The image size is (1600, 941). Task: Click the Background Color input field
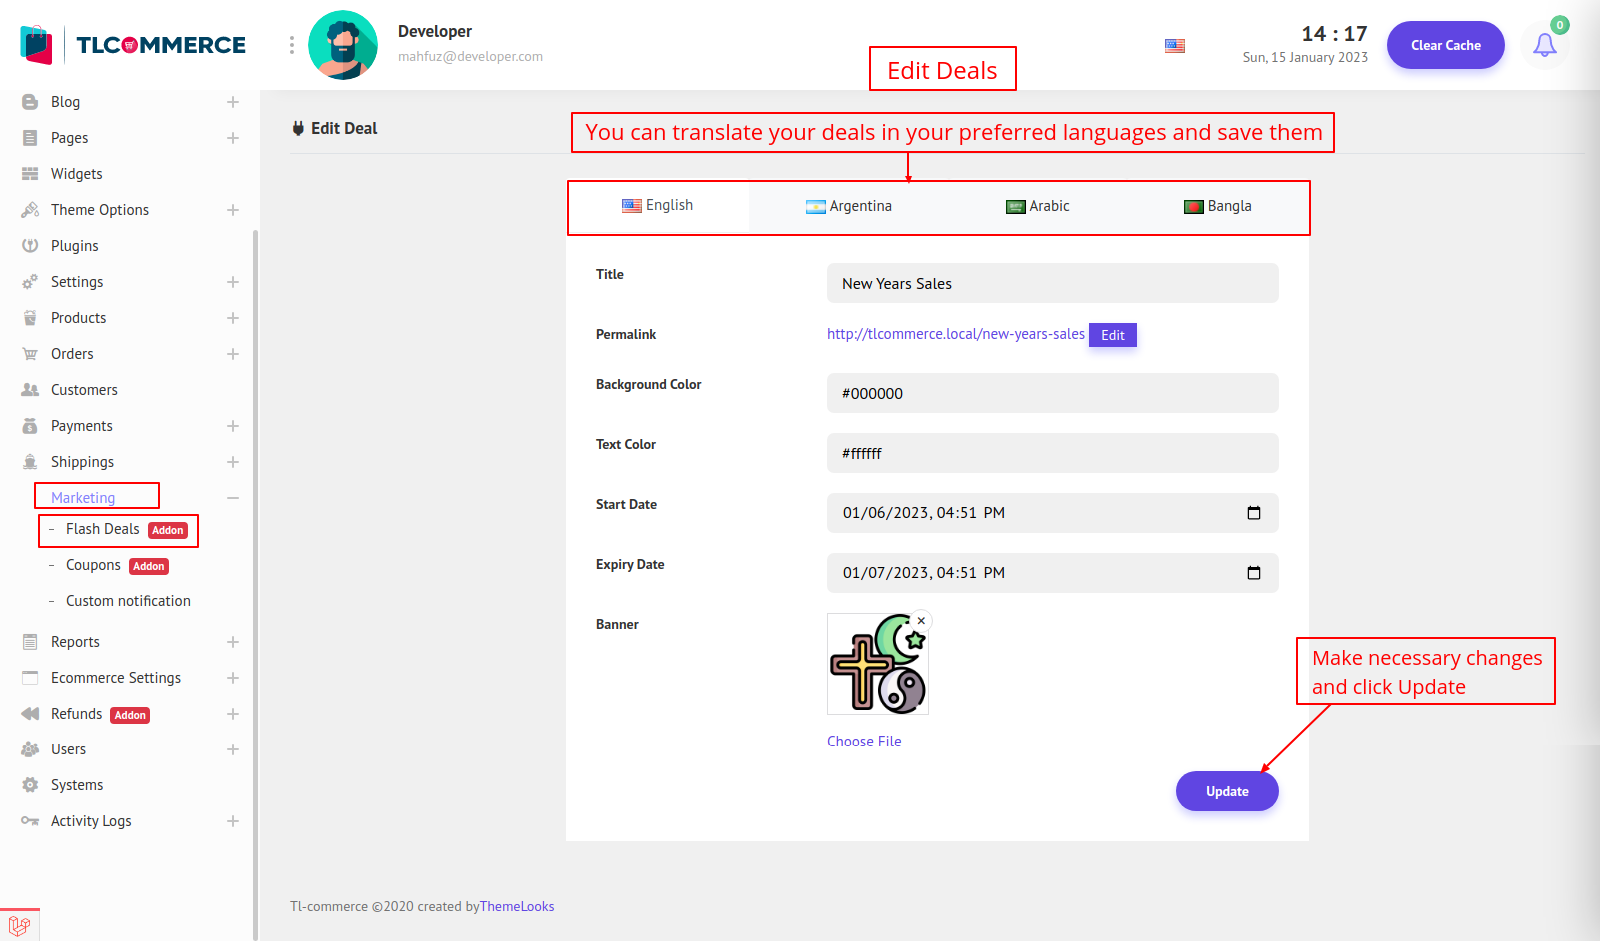tap(1052, 393)
